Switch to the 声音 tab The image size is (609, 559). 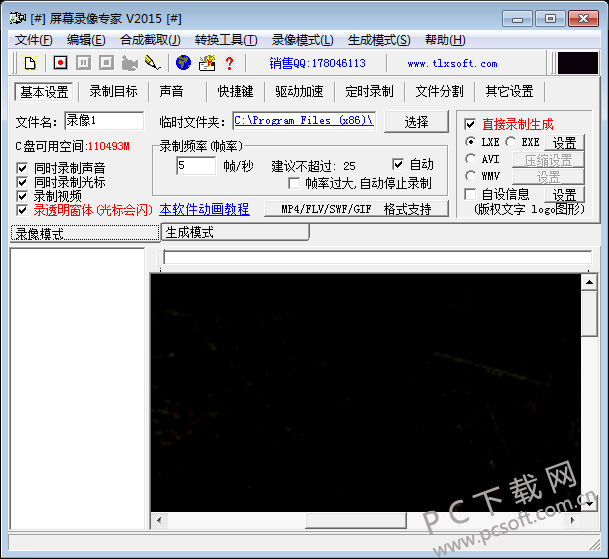pos(171,92)
